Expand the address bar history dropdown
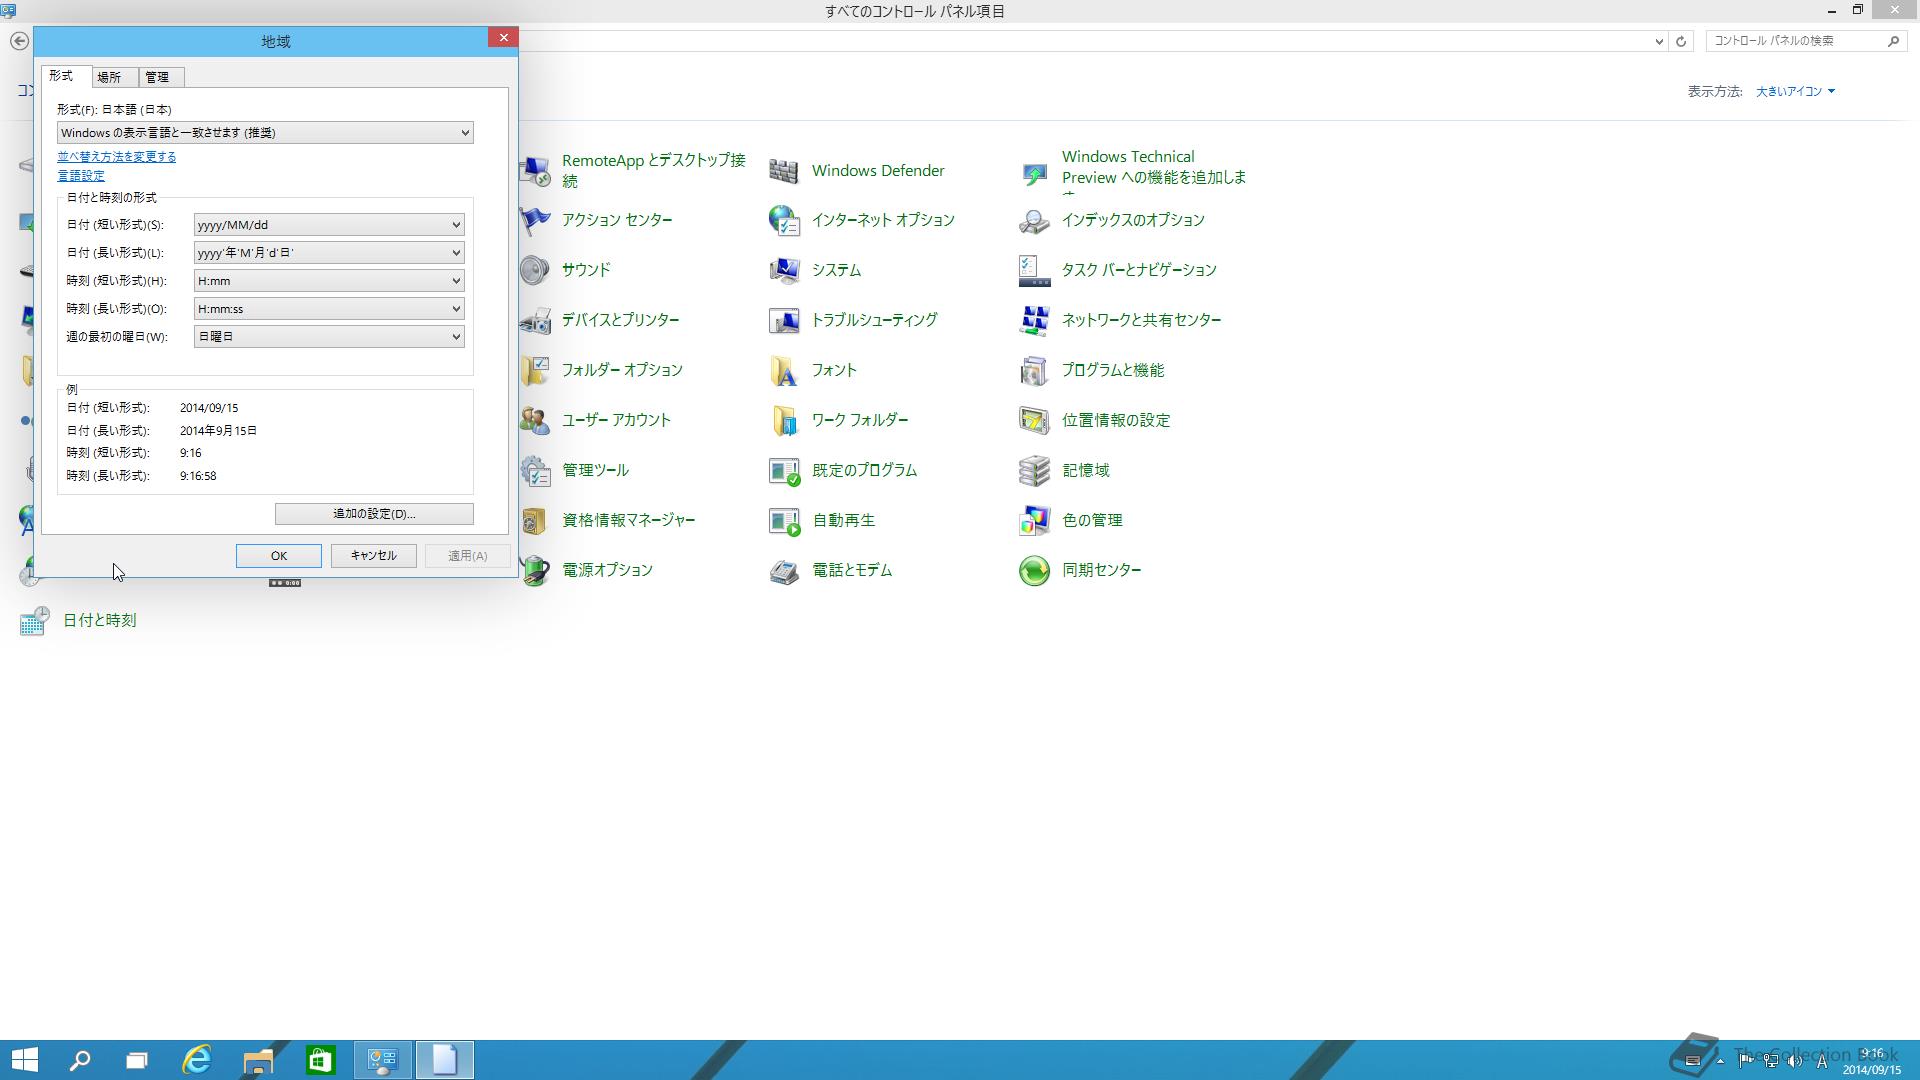 click(1659, 41)
